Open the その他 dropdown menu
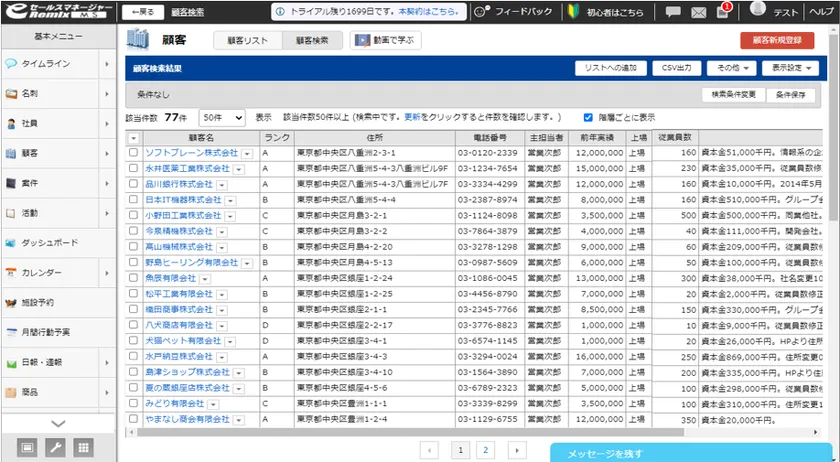The width and height of the screenshot is (840, 462). (733, 68)
